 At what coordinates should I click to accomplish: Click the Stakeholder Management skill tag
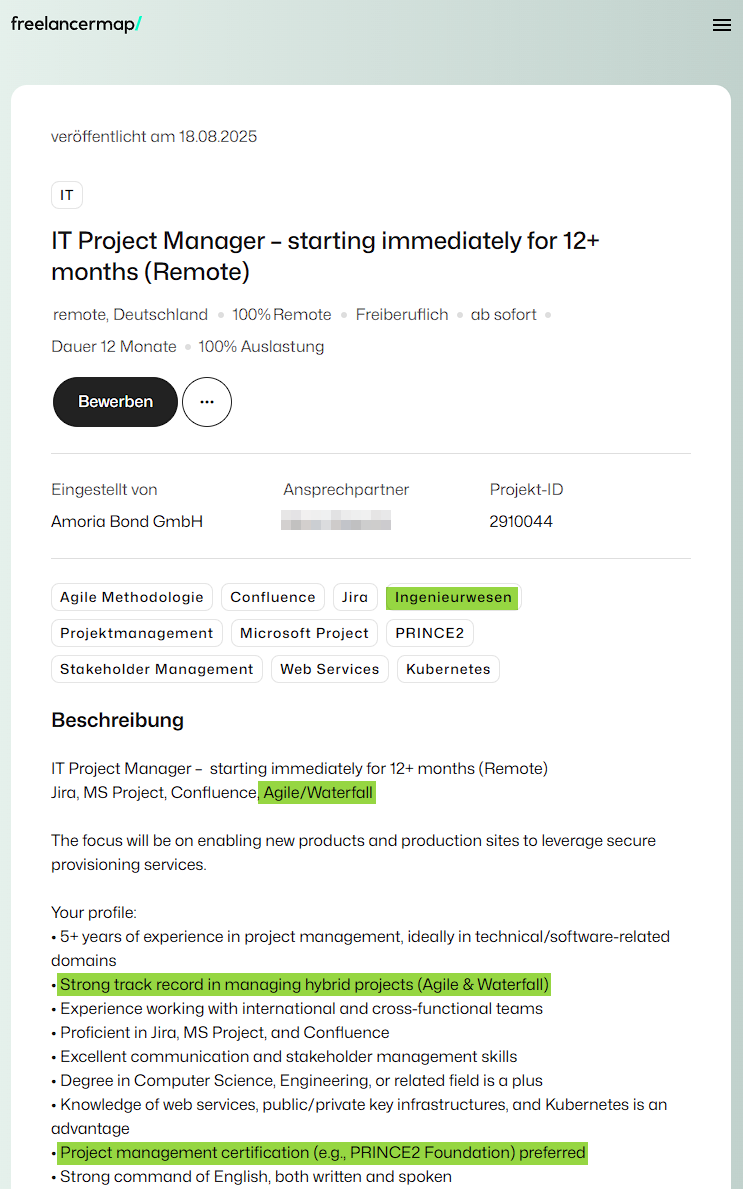(x=157, y=669)
